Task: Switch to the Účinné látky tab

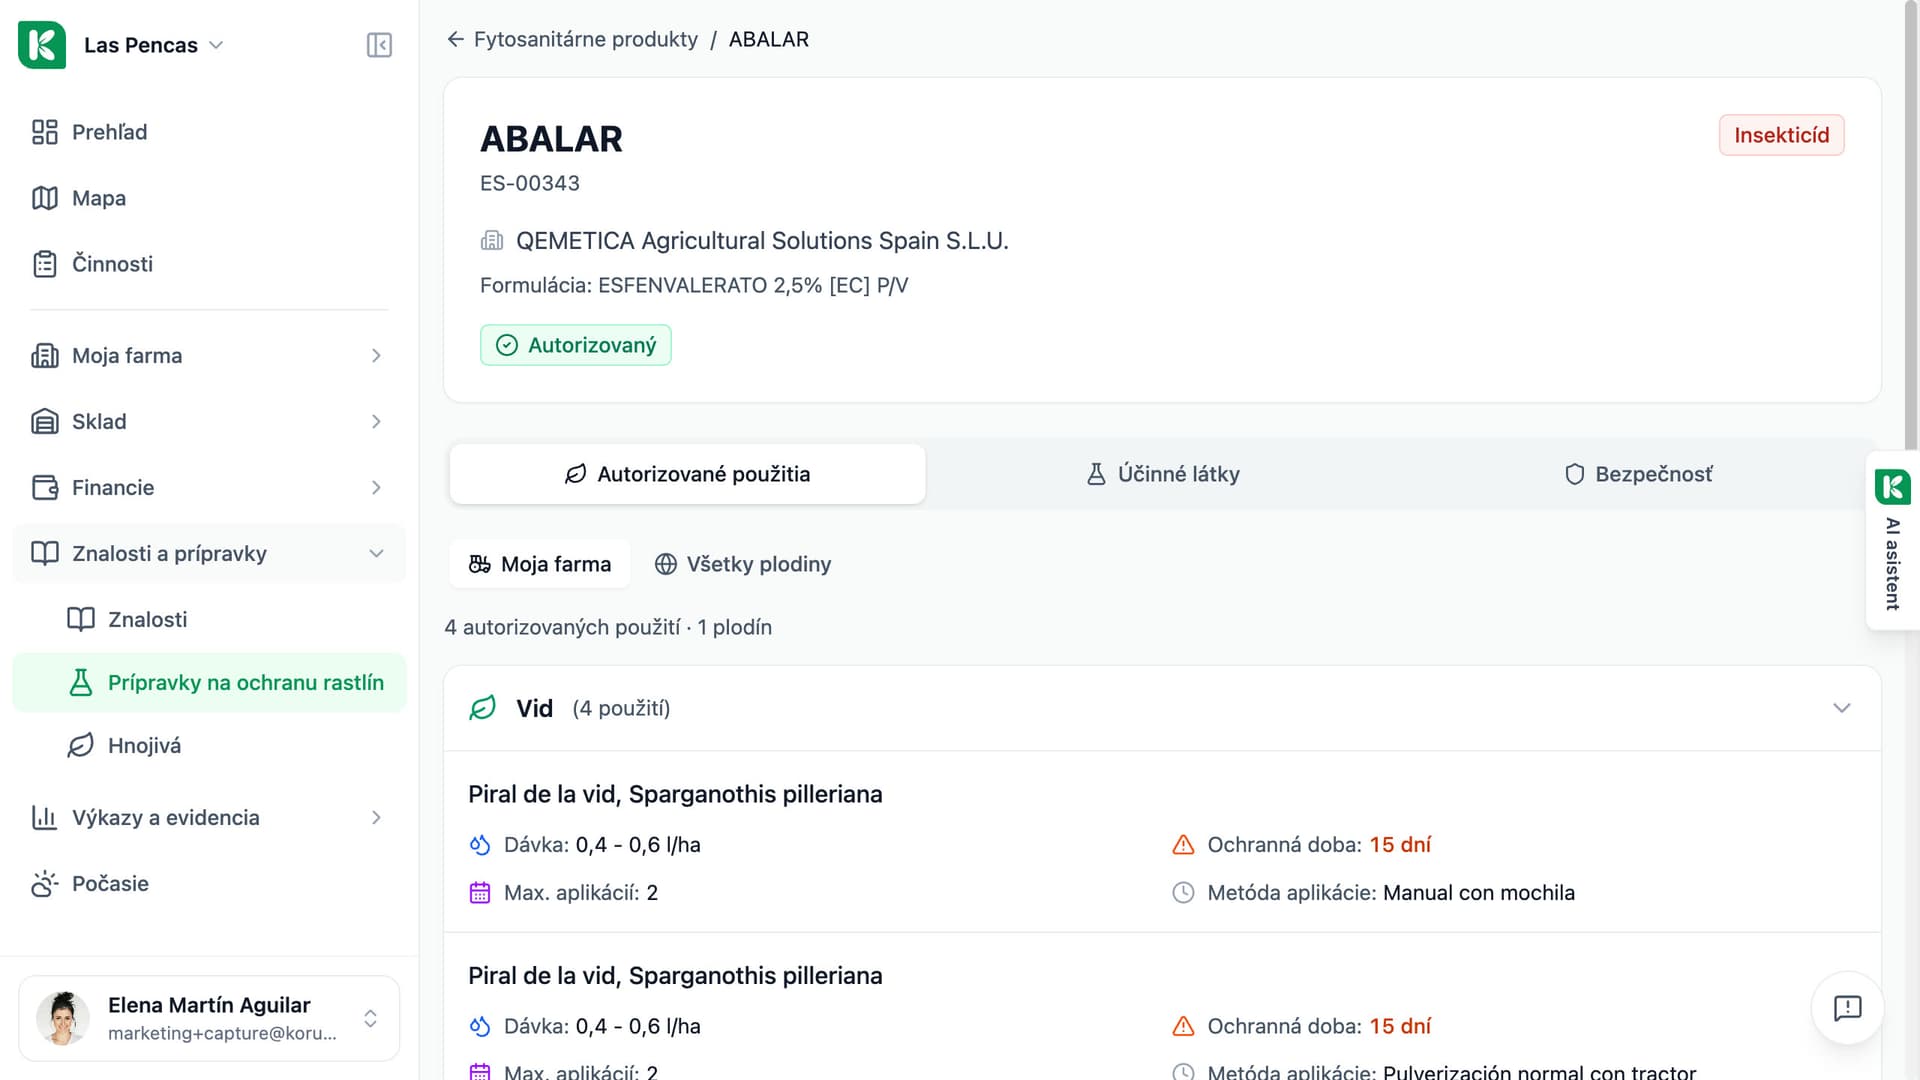Action: (1163, 474)
